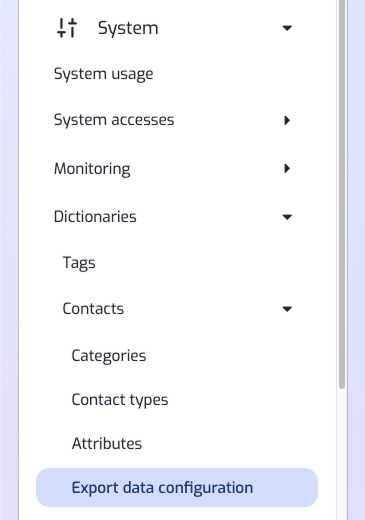Open contact Categories
The width and height of the screenshot is (365, 520).
point(109,356)
